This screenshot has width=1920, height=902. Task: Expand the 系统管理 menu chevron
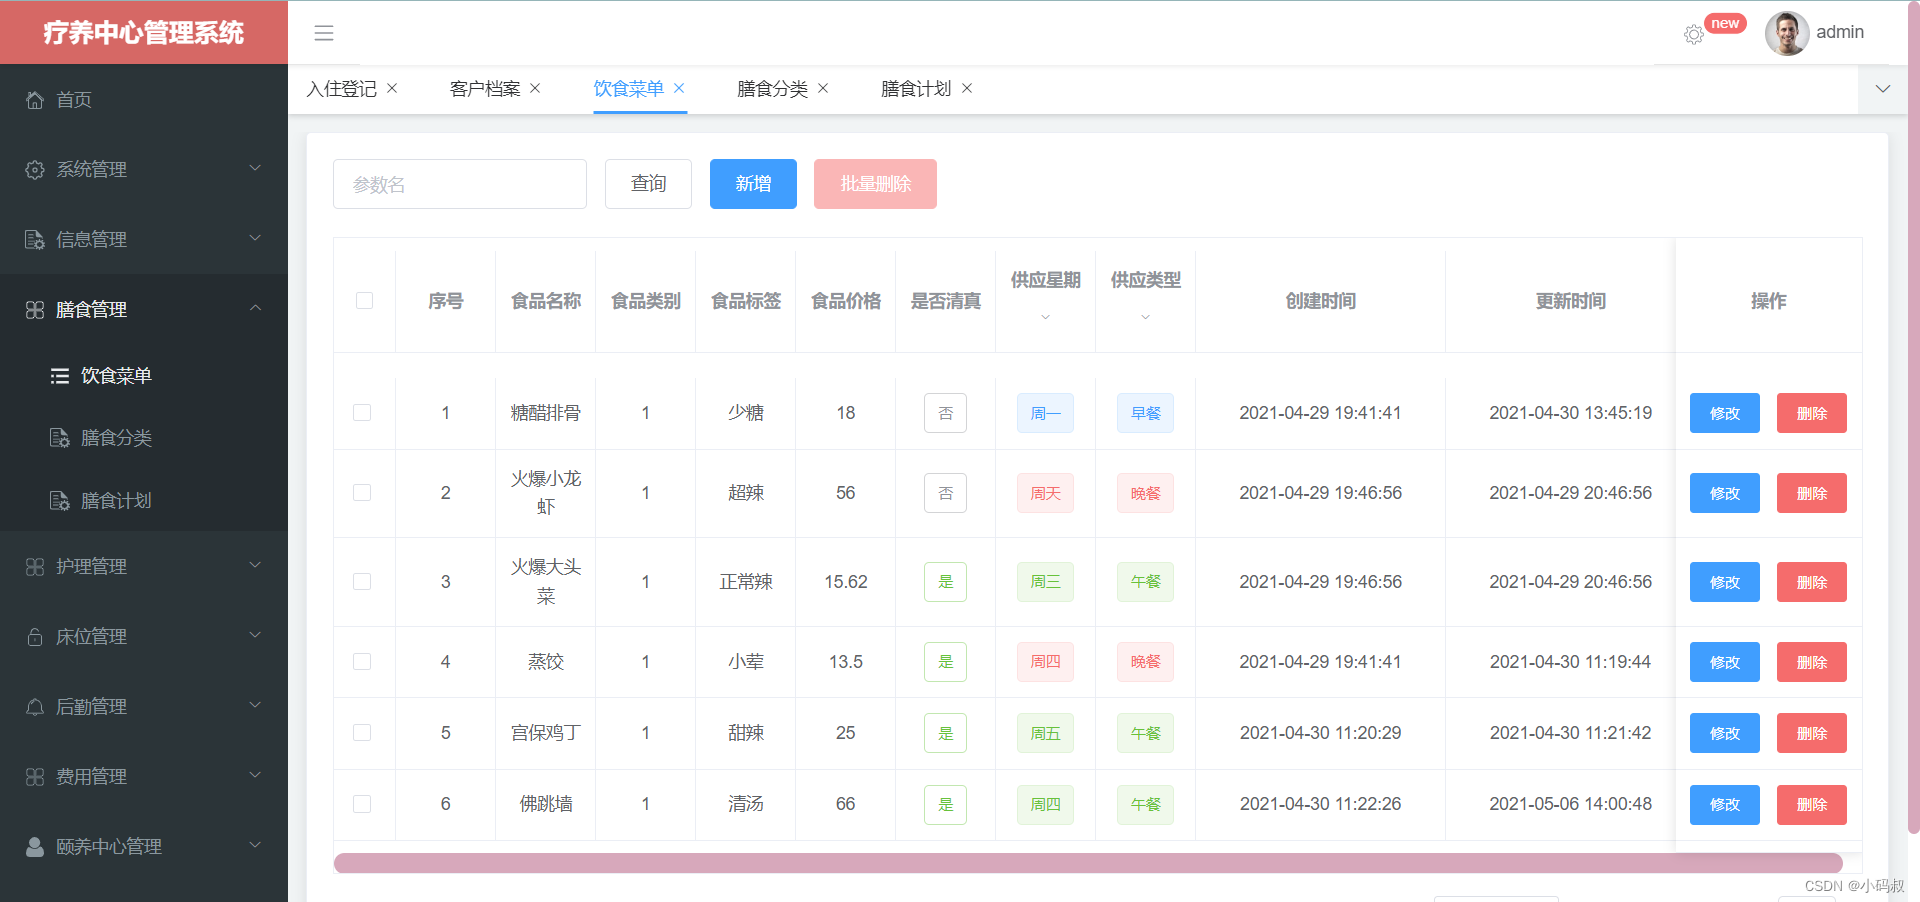tap(255, 168)
